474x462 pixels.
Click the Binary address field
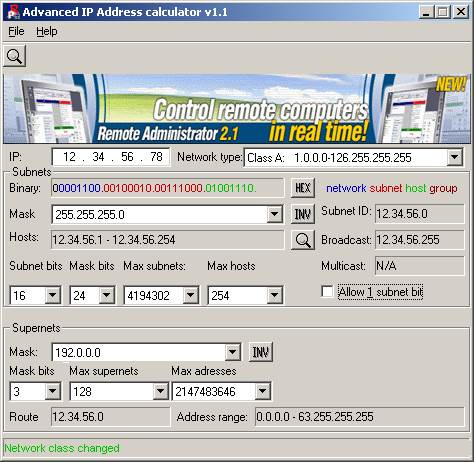pyautogui.click(x=167, y=188)
